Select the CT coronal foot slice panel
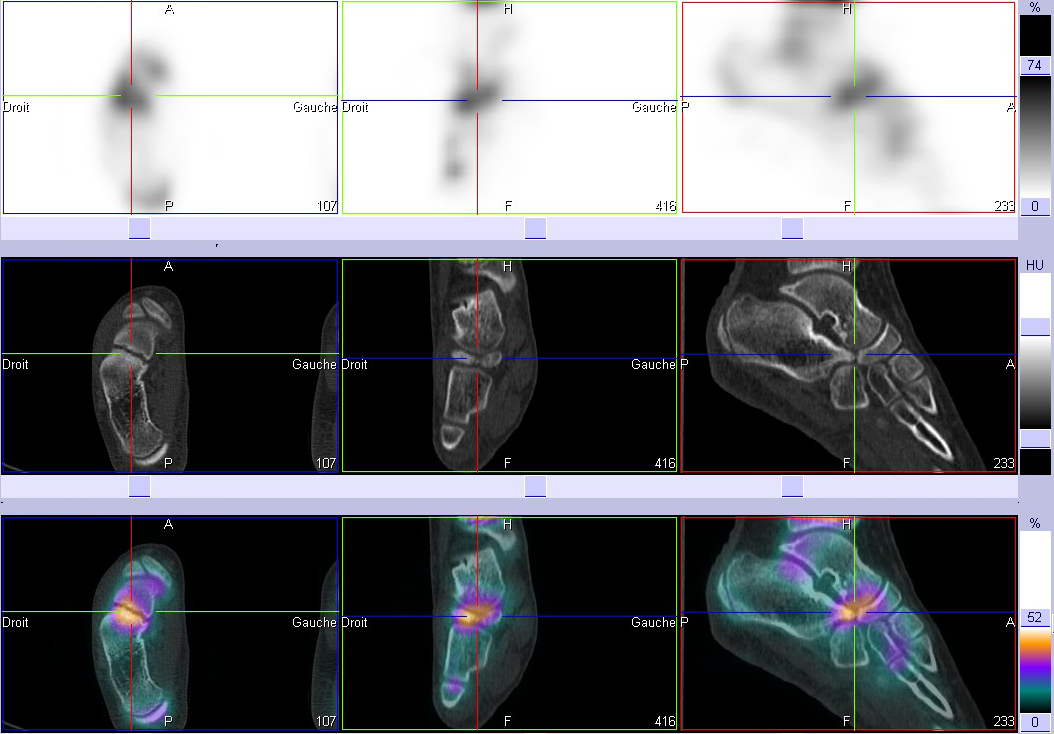 point(510,365)
